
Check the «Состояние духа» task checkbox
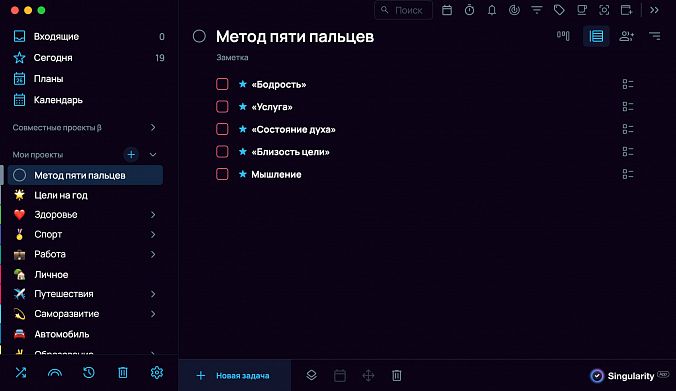(222, 129)
